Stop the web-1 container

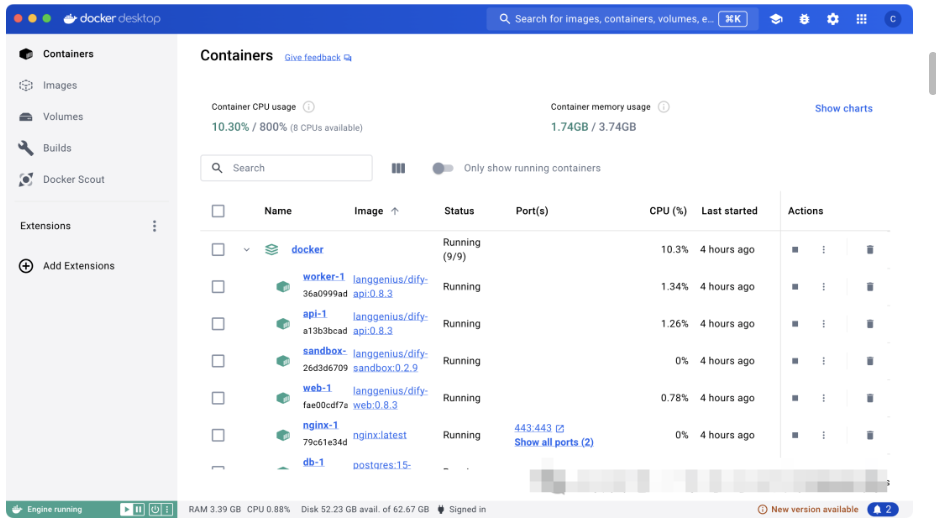point(795,397)
